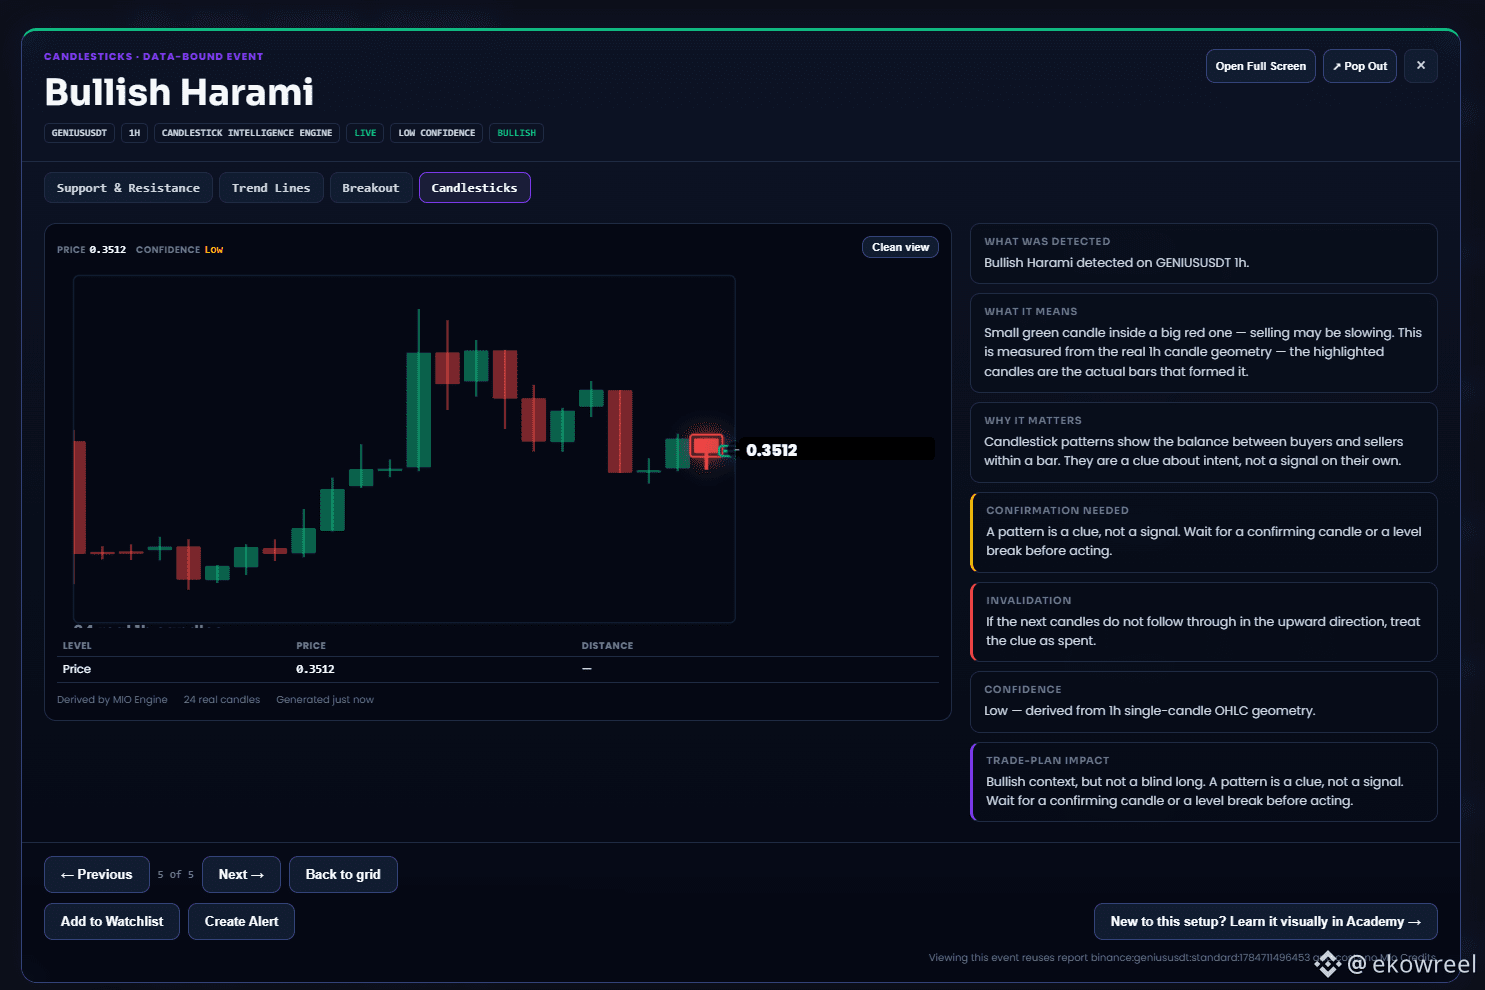Click the 'Generated just now' text

[325, 700]
